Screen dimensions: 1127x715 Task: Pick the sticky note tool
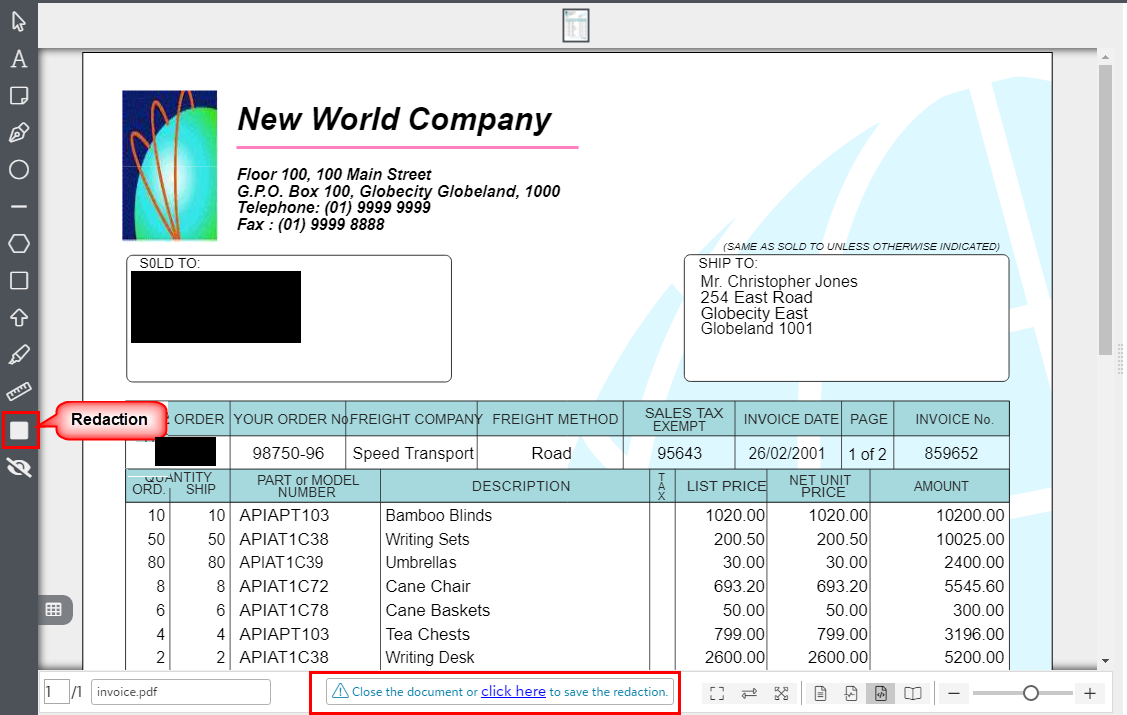[18, 96]
